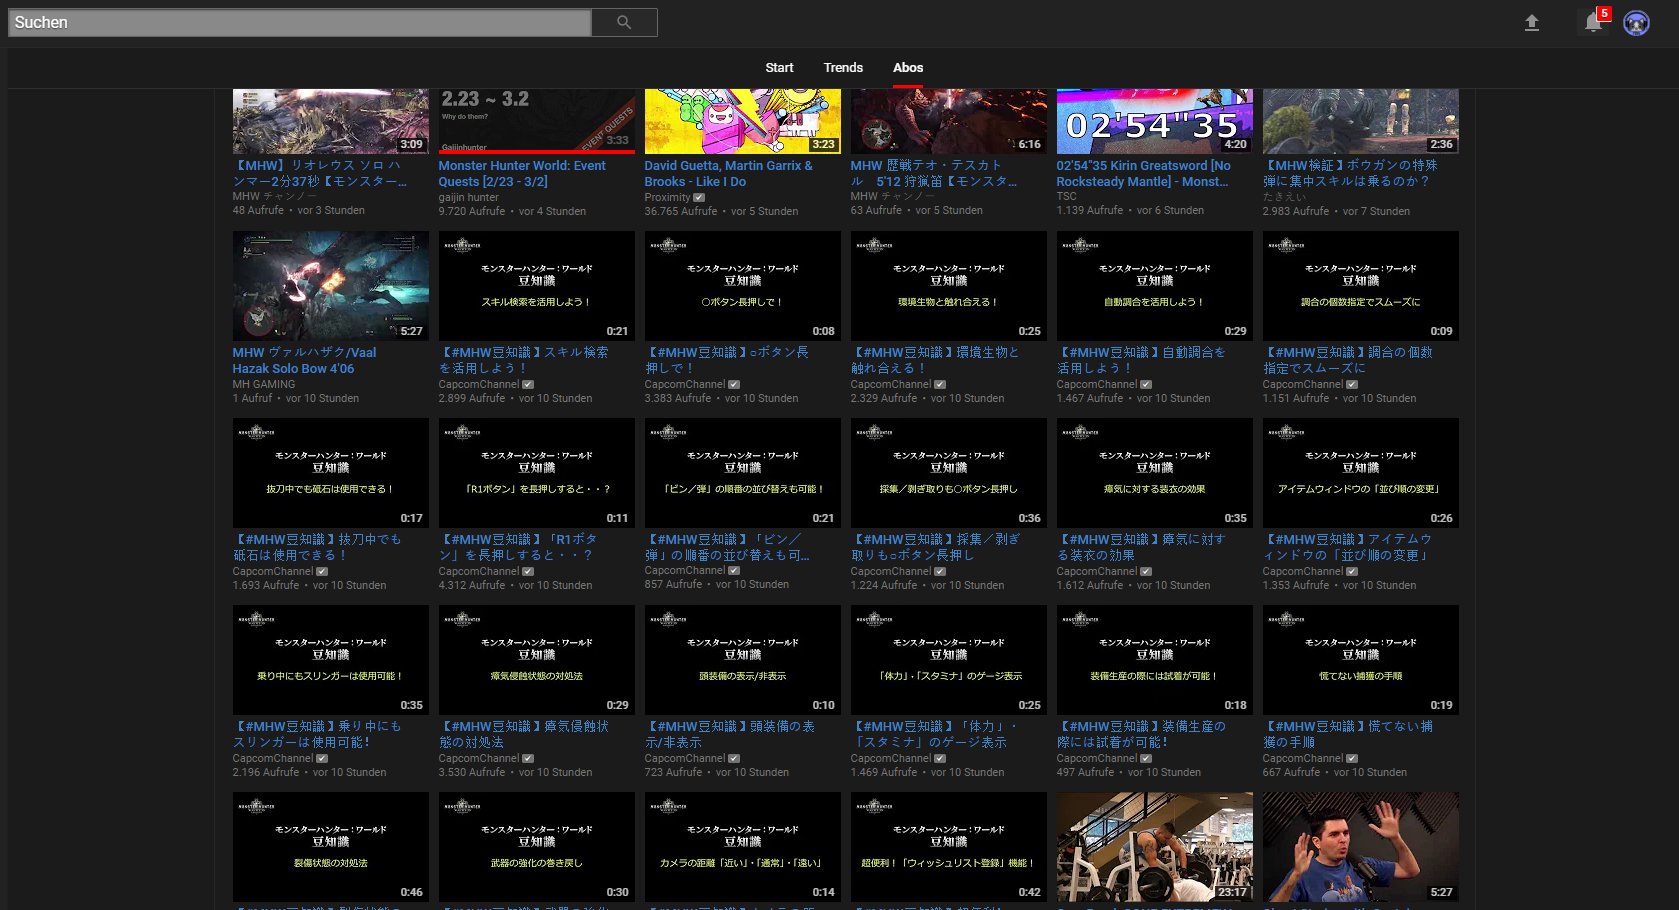The image size is (1679, 910).
Task: Open the 【MHW検証】ボウガンの特殊弾 title link
Action: coord(1350,173)
